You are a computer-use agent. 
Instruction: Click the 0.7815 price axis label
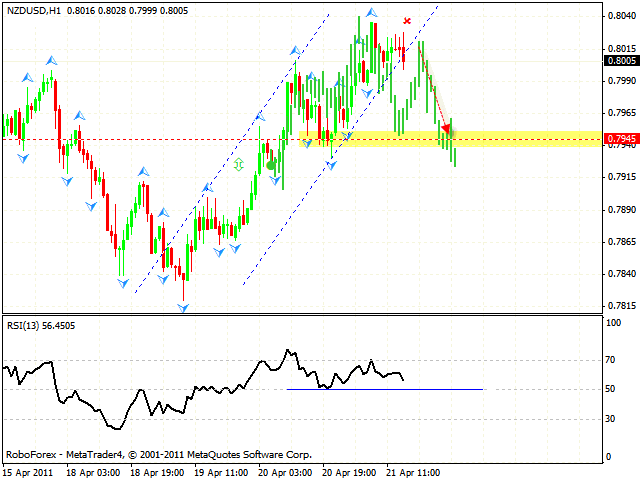(621, 306)
